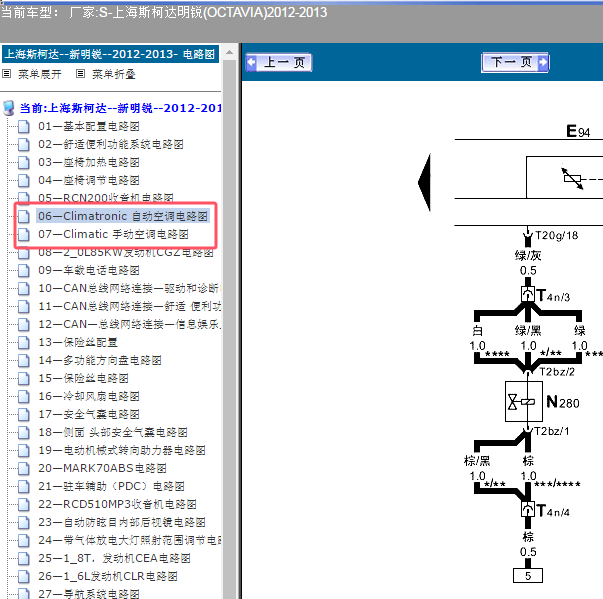Click panel title 上海斯柯达--新明锐--2012-2013- 电路图
The height and width of the screenshot is (599, 603).
[x=110, y=54]
